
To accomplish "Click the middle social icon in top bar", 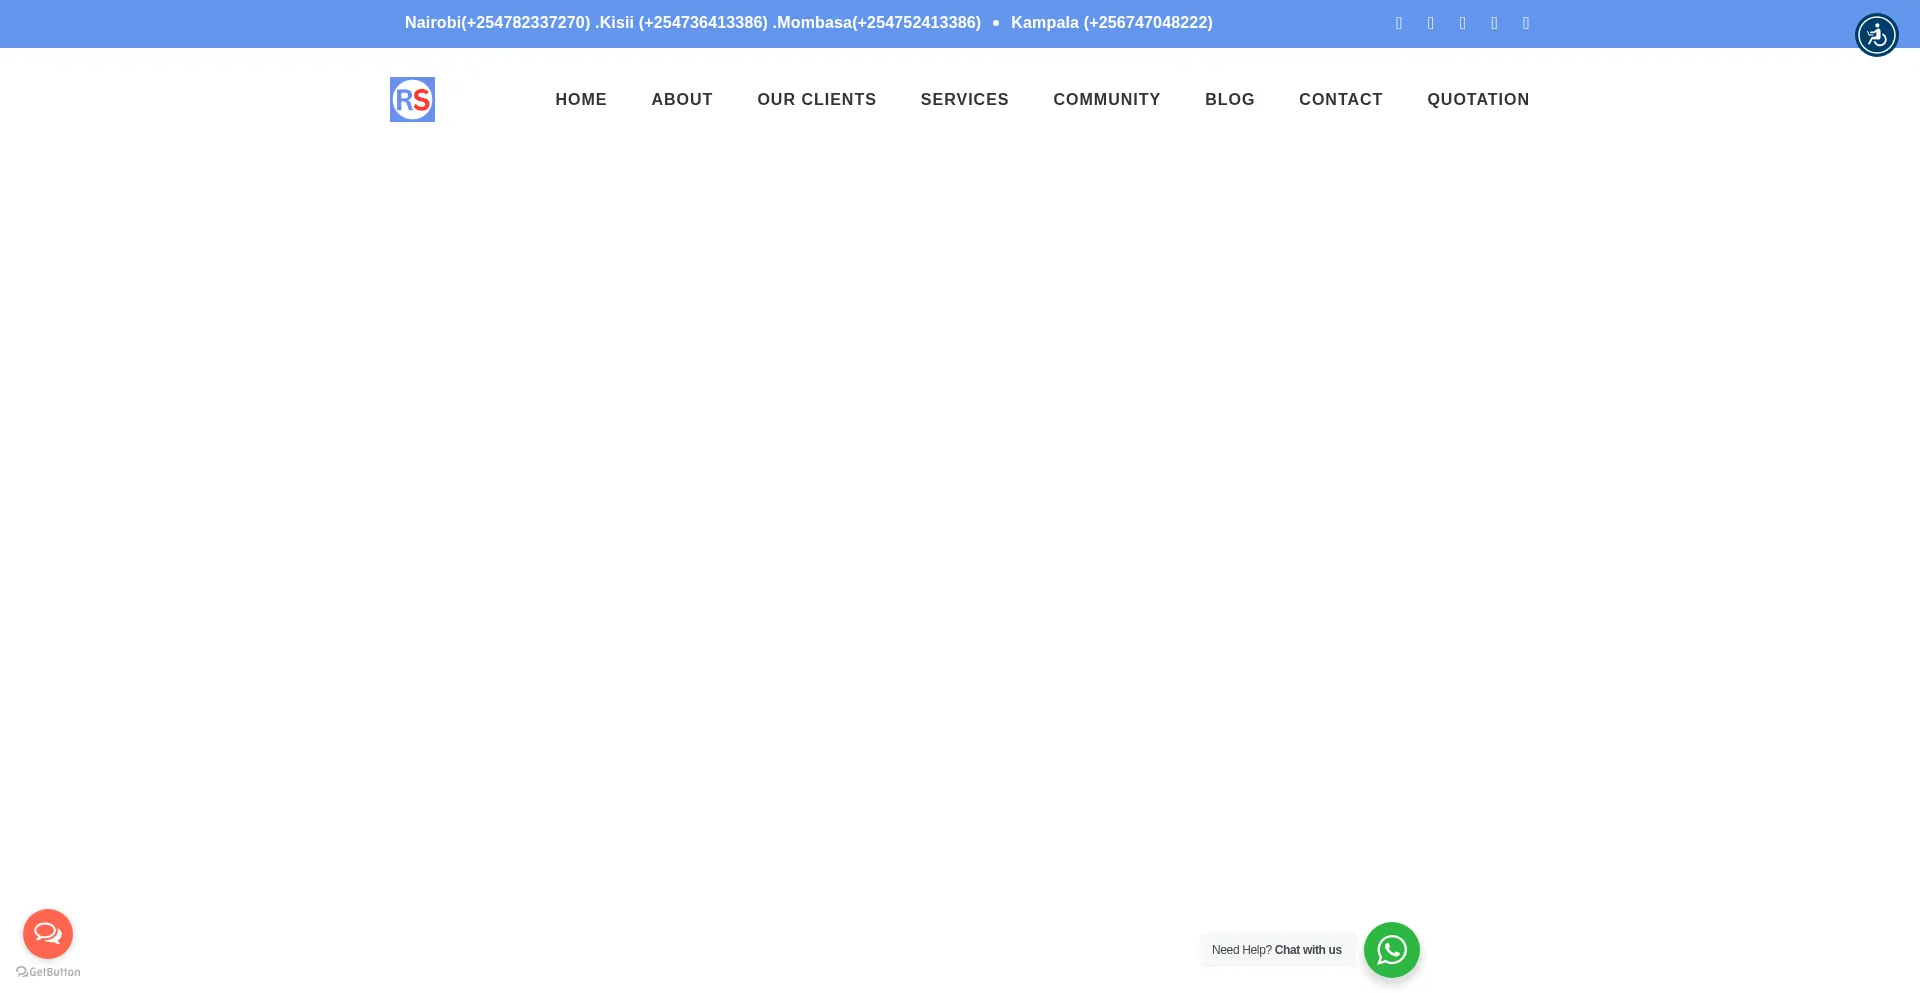I will pyautogui.click(x=1462, y=23).
